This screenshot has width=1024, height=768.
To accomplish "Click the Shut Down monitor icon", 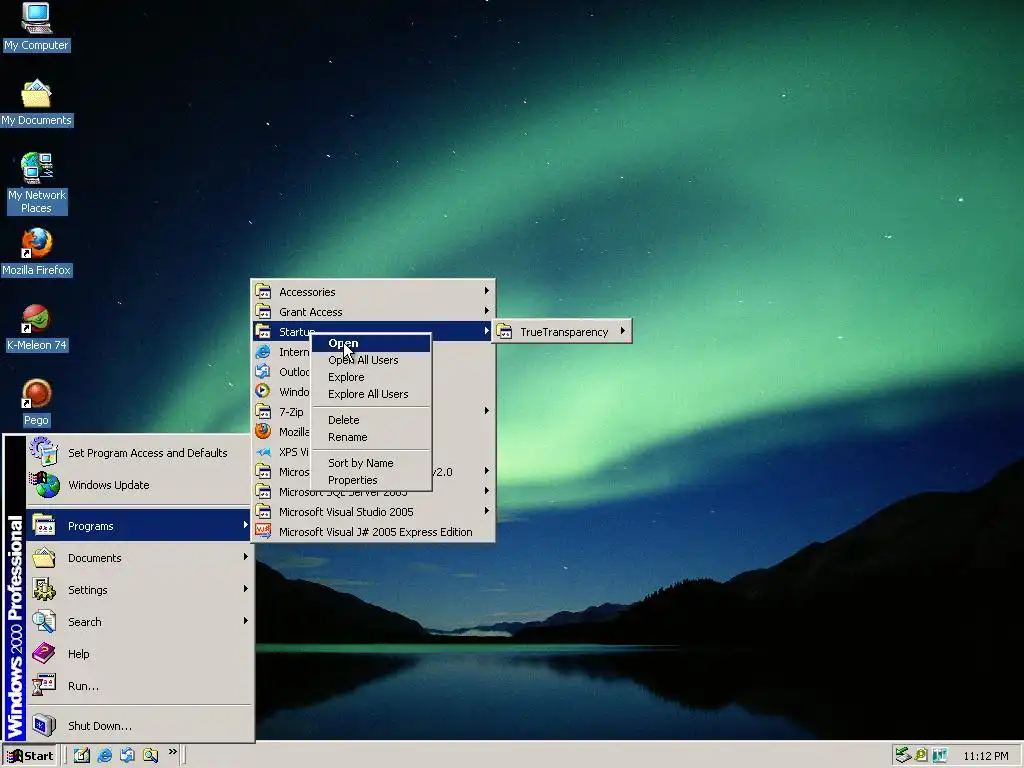I will (44, 726).
